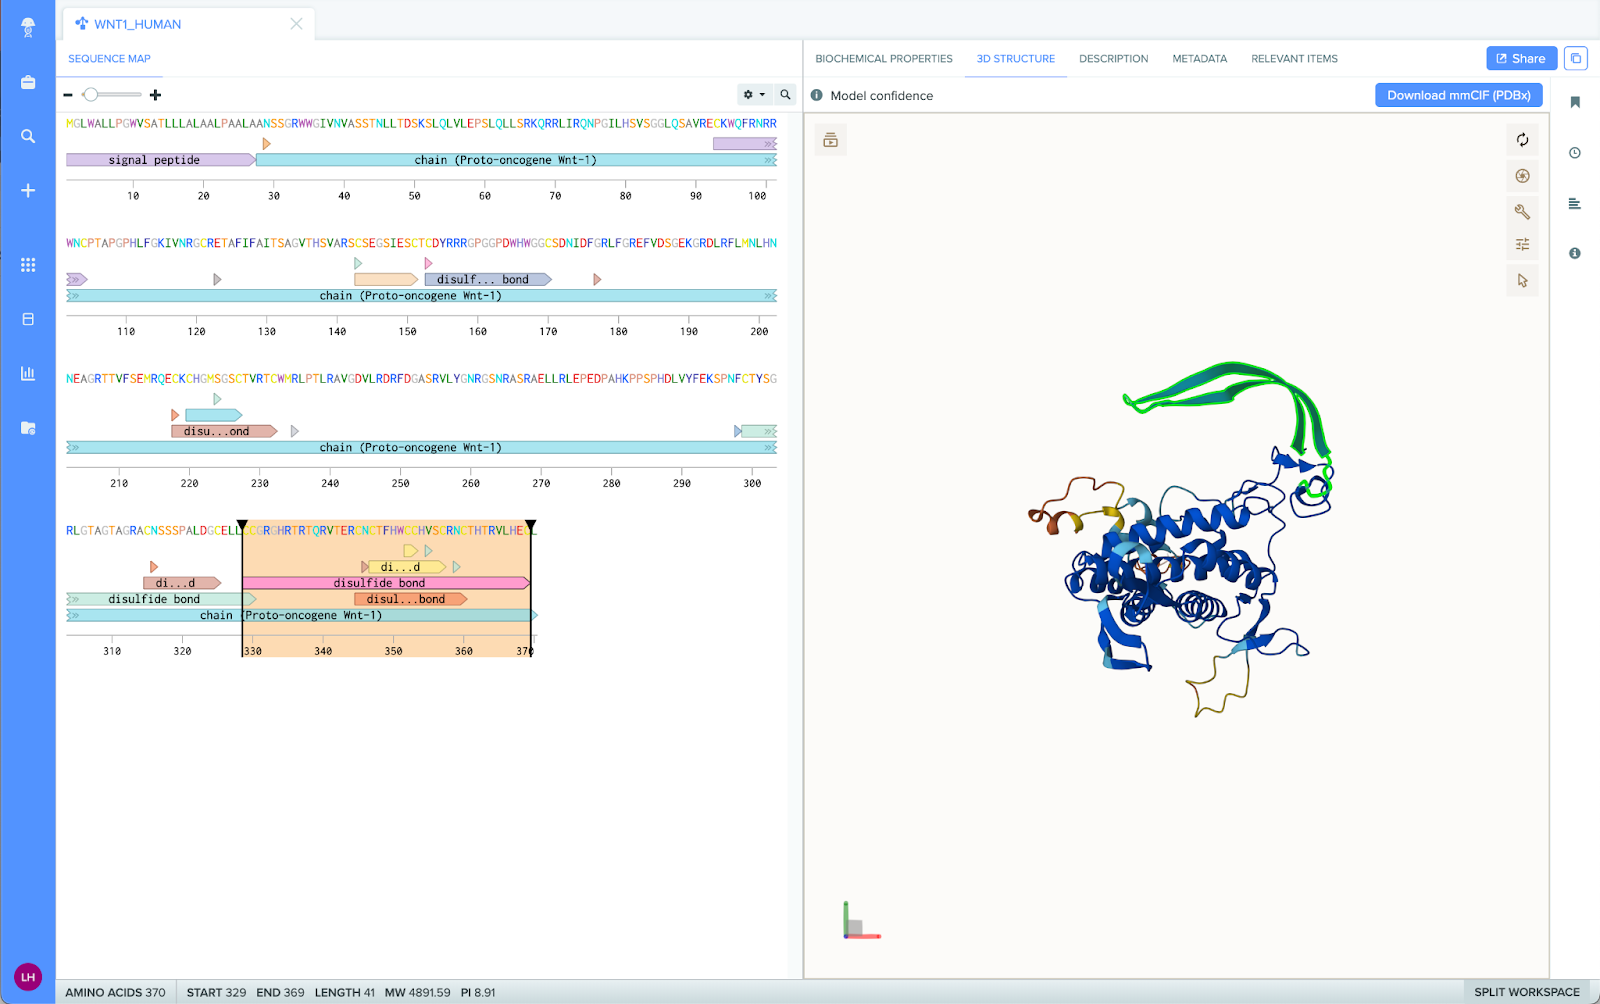Image resolution: width=1600 pixels, height=1004 pixels.
Task: Click 'PI 8.91' in the status bar
Action: pyautogui.click(x=478, y=992)
